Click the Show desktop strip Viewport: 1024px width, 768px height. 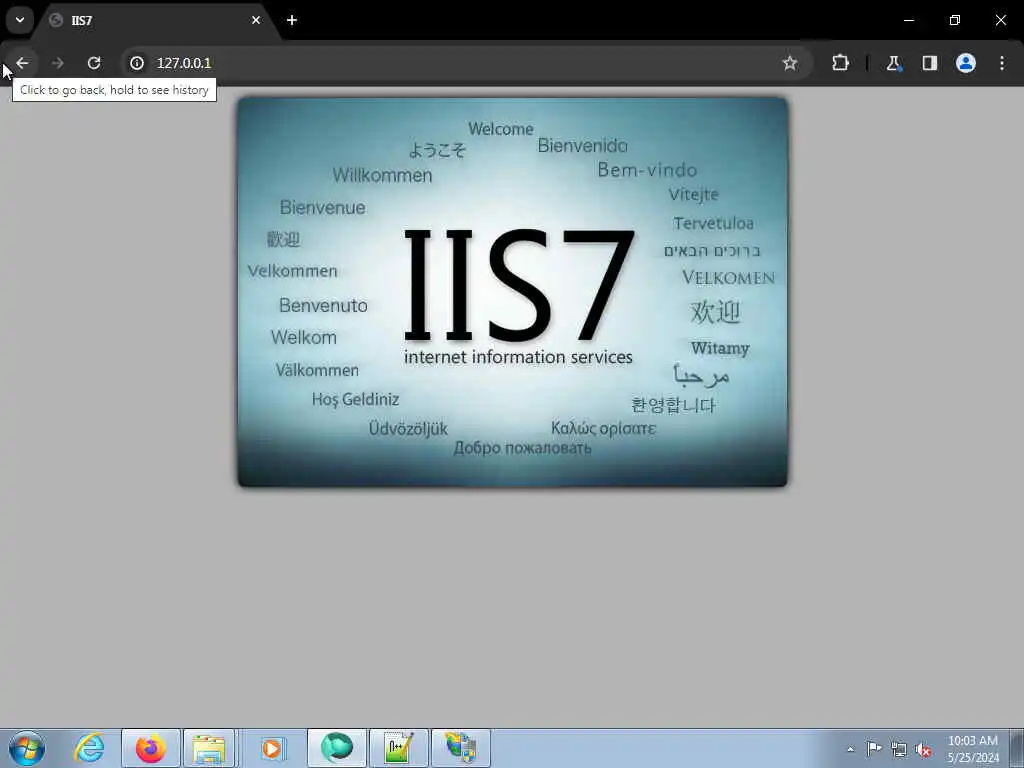pos(1017,748)
